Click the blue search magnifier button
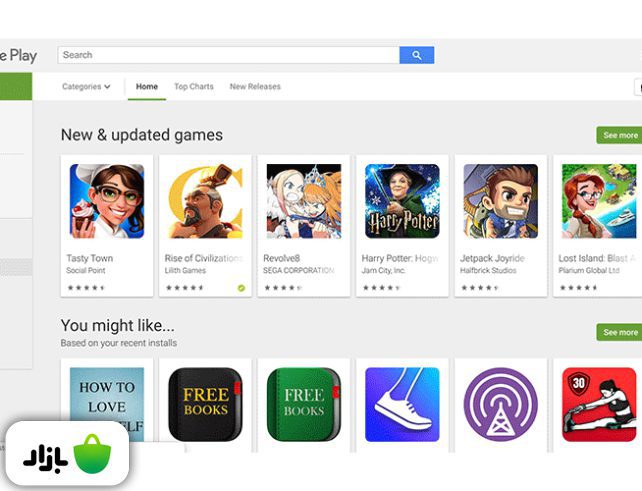 pos(416,55)
